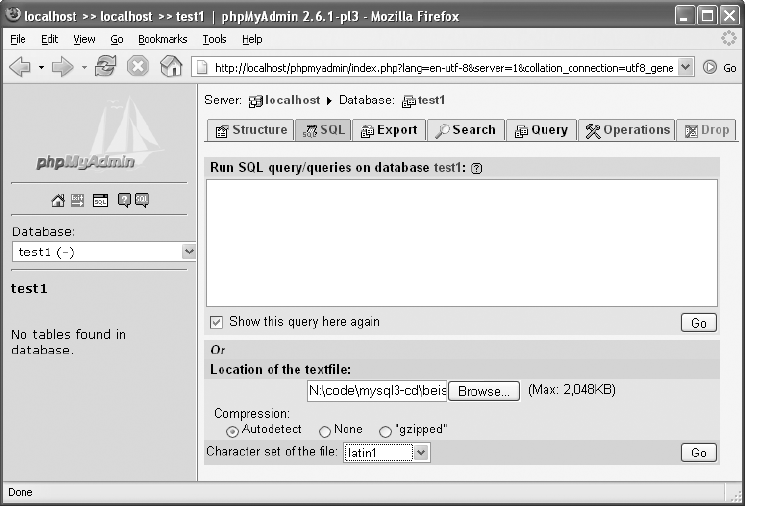Click the round Go icon beside address bar
Screen dimensions: 764x506
pos(710,67)
